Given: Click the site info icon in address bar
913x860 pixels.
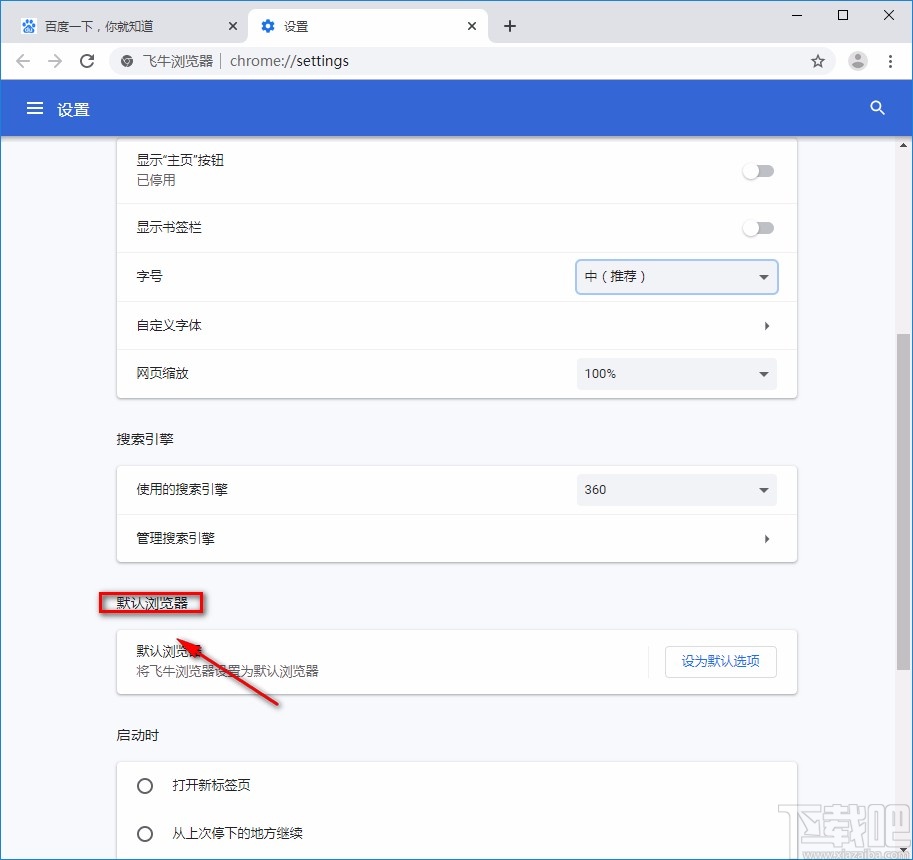Looking at the screenshot, I should 126,61.
